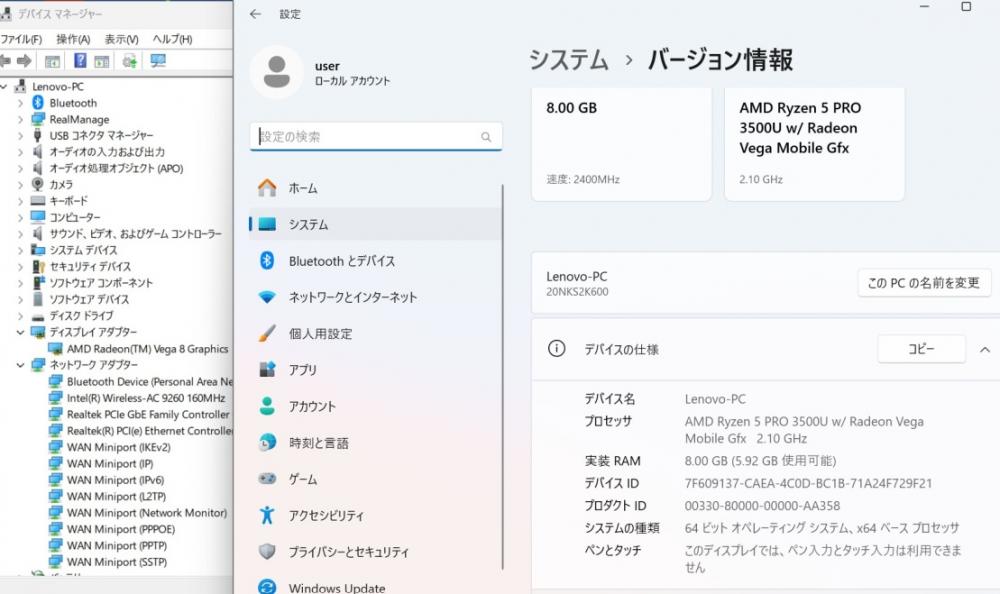Expand the Bluetooth tree node
This screenshot has height=594, width=1000.
point(20,103)
